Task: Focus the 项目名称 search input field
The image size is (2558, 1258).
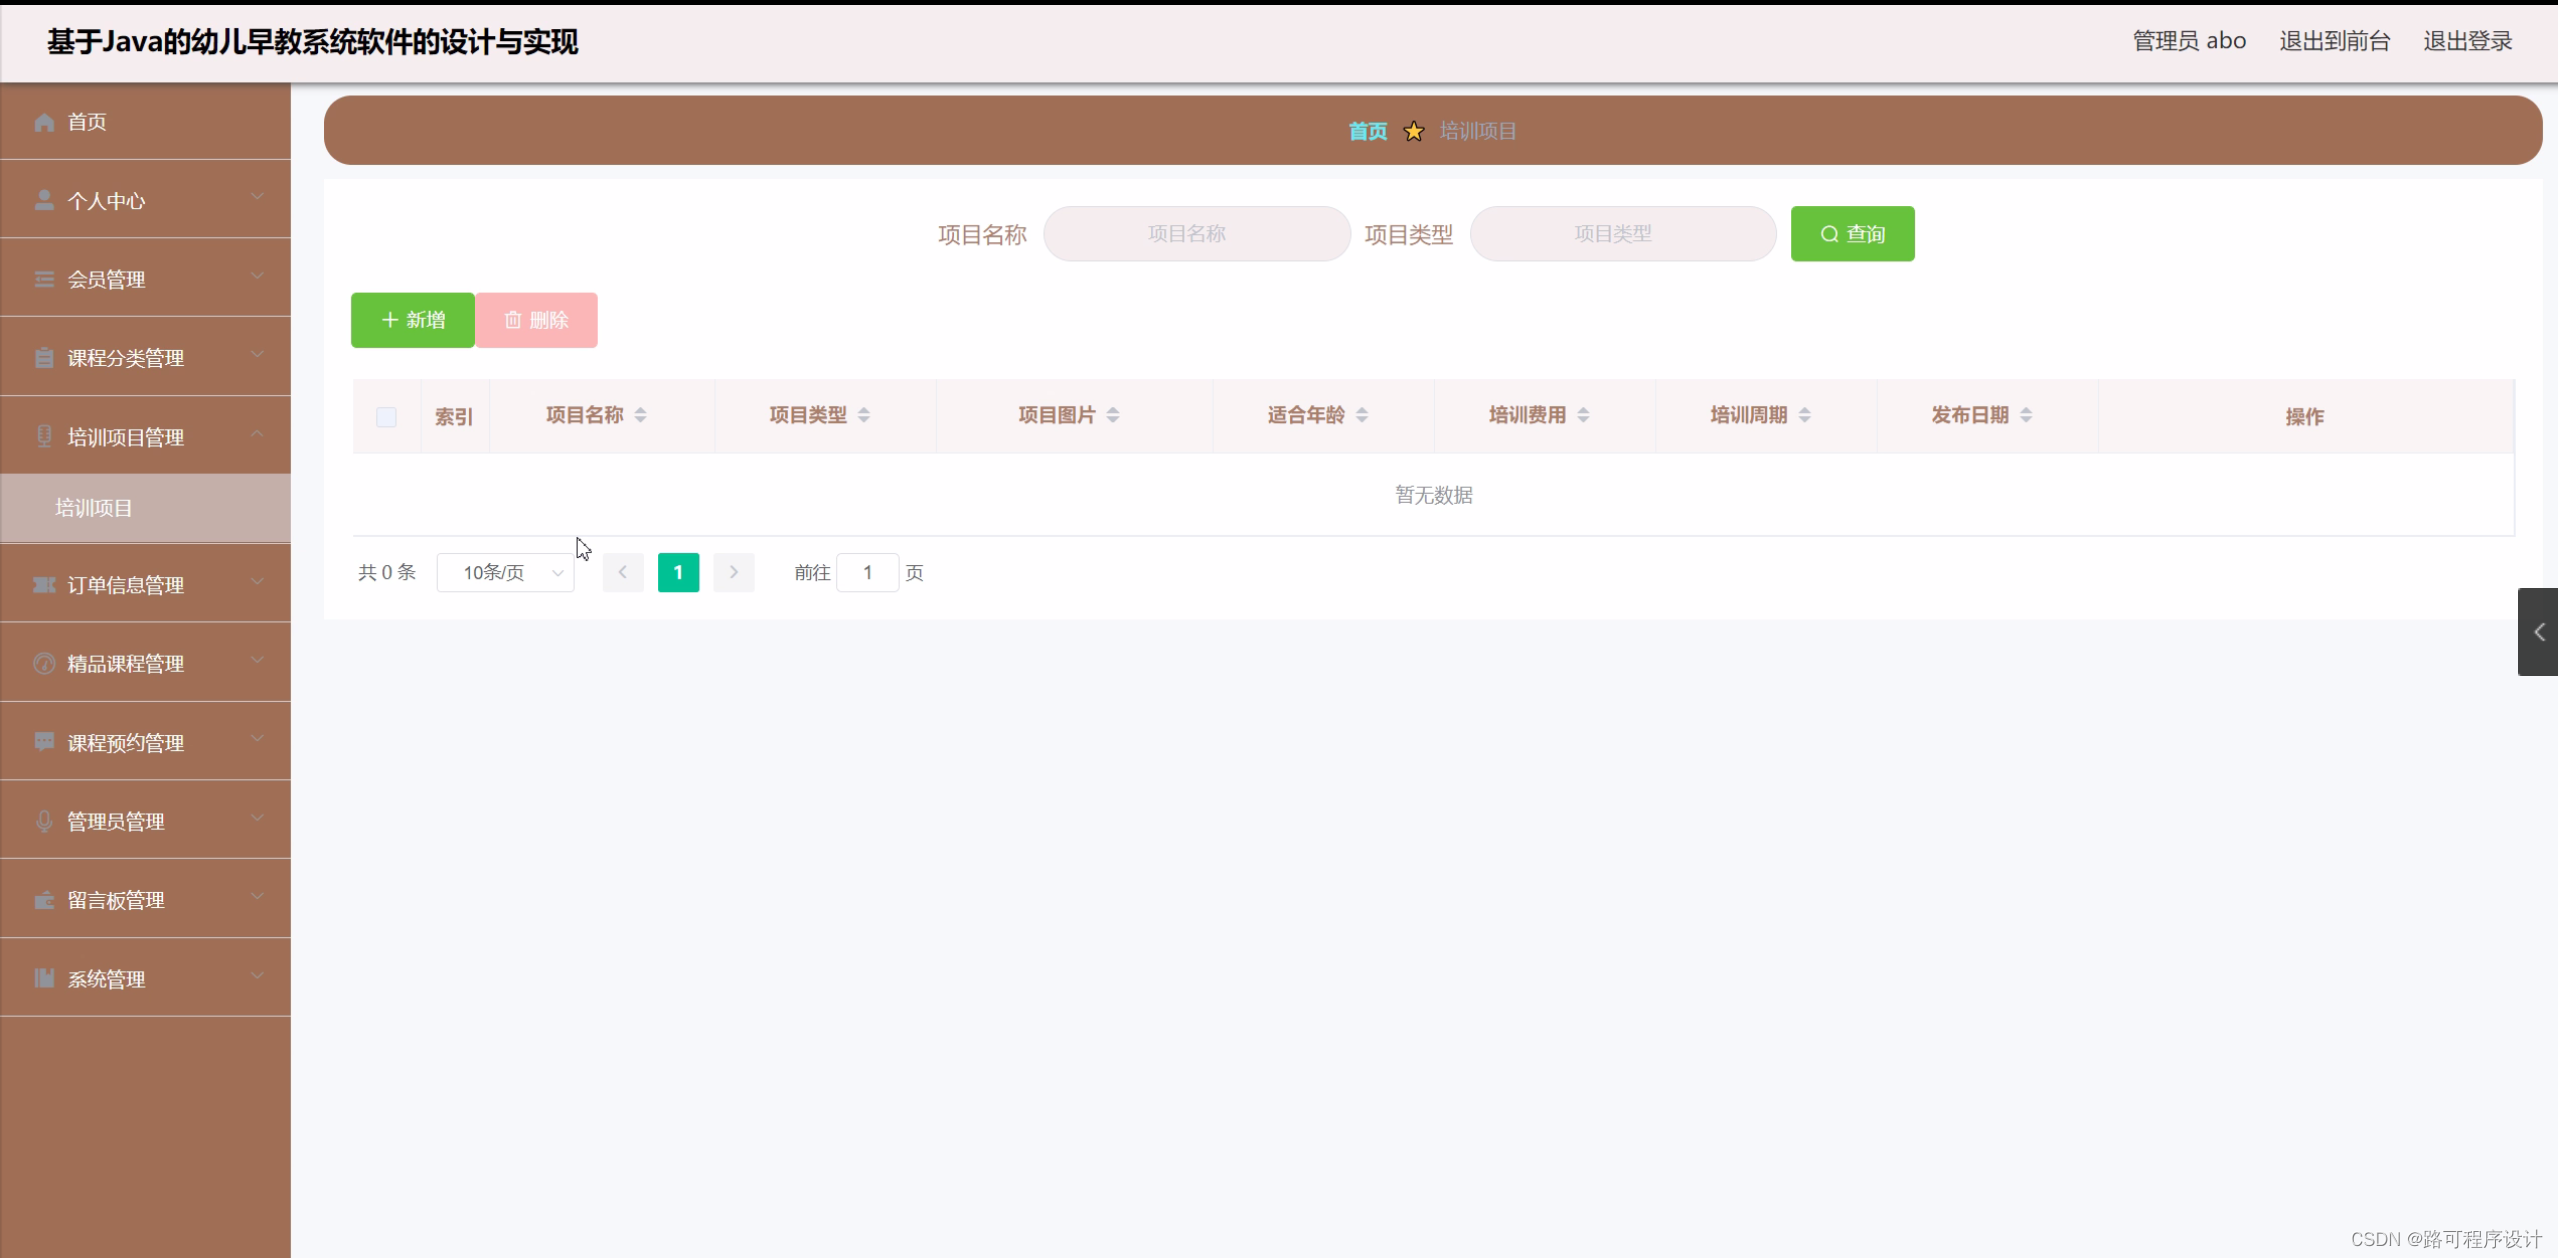Action: [x=1196, y=234]
